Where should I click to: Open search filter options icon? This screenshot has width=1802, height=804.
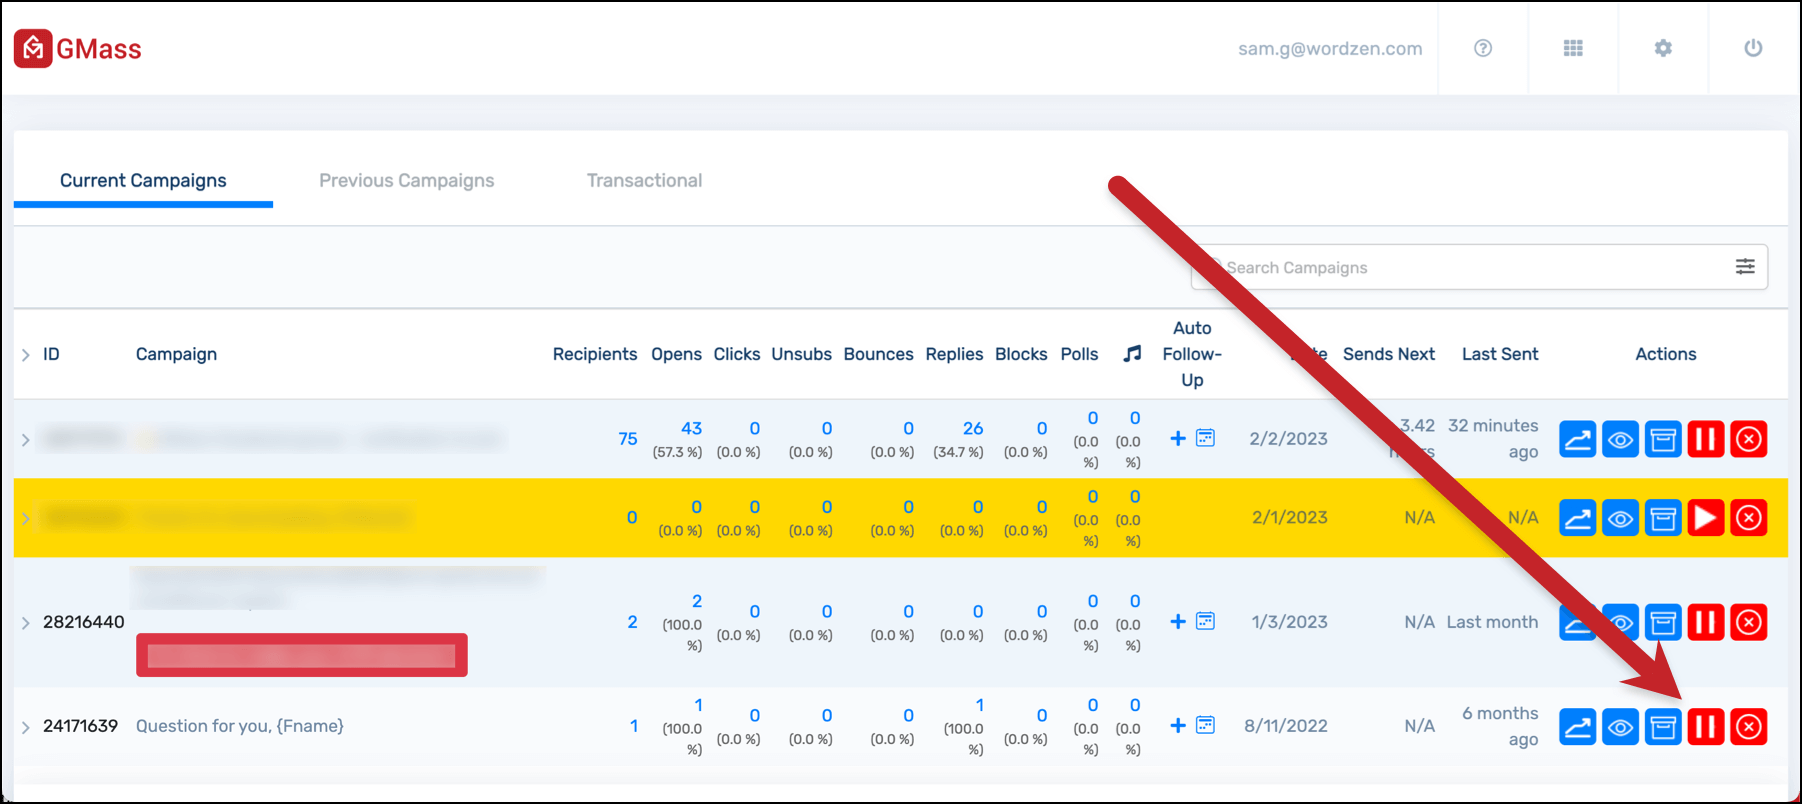point(1745,266)
